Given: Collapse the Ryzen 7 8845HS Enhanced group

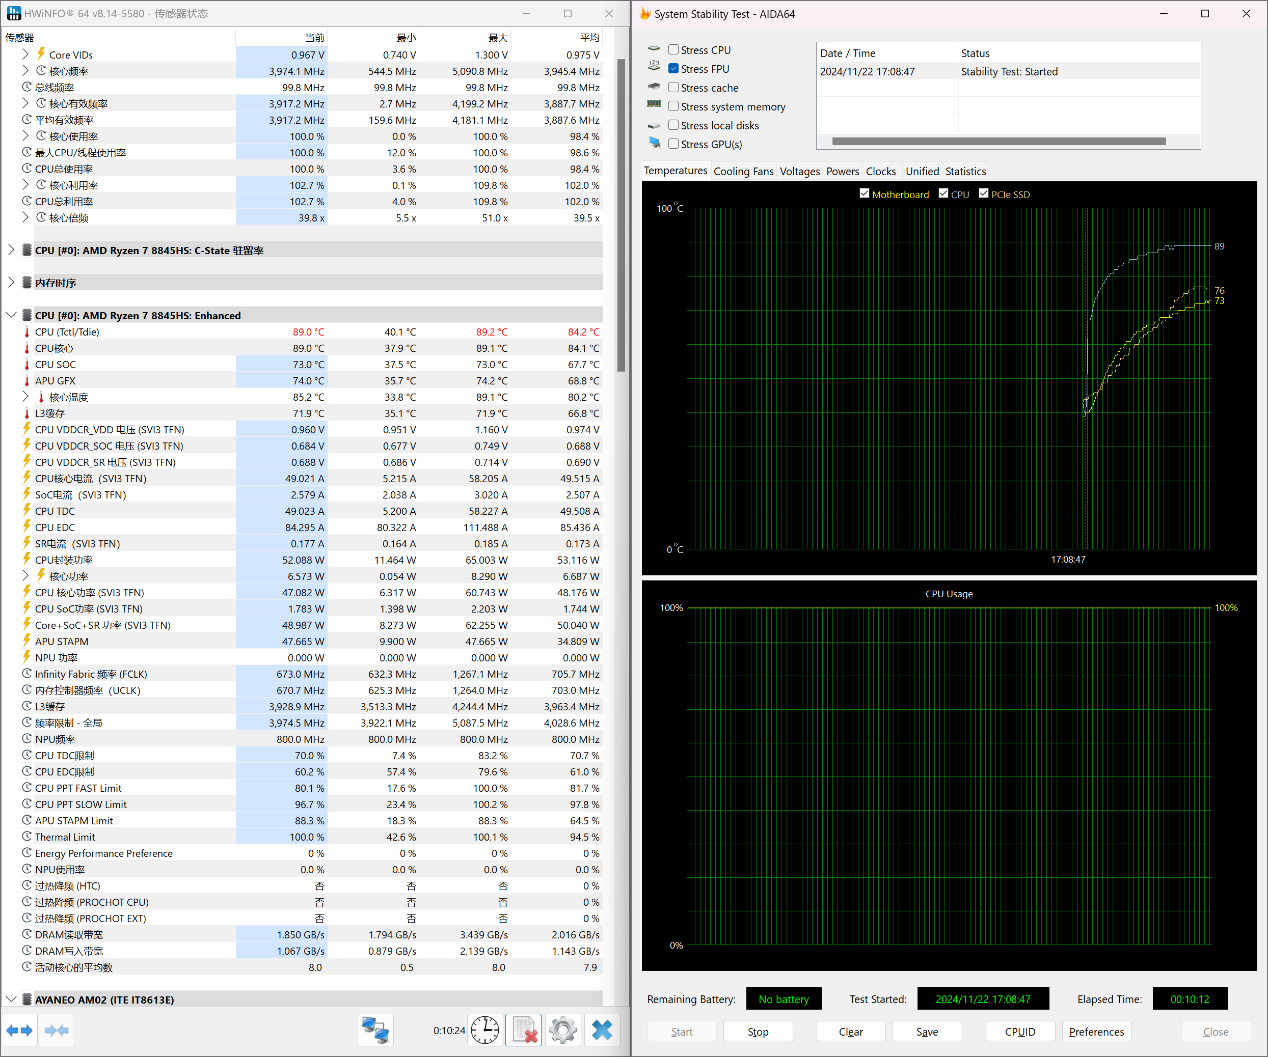Looking at the screenshot, I should click(x=11, y=315).
